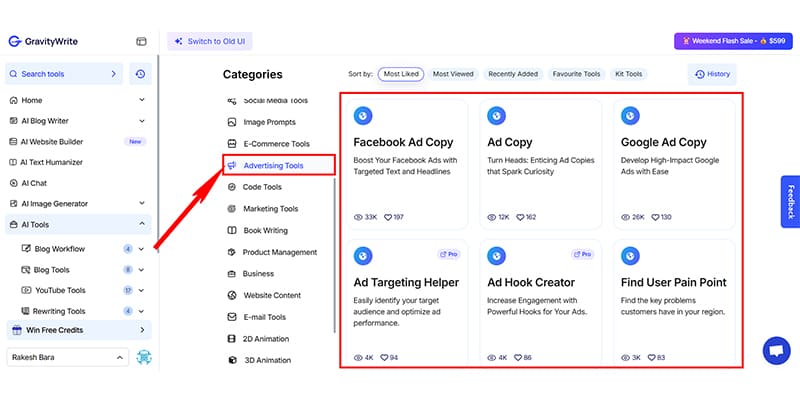Open the Weekend Flash Sale offer
The width and height of the screenshot is (800, 400).
pyautogui.click(x=733, y=41)
